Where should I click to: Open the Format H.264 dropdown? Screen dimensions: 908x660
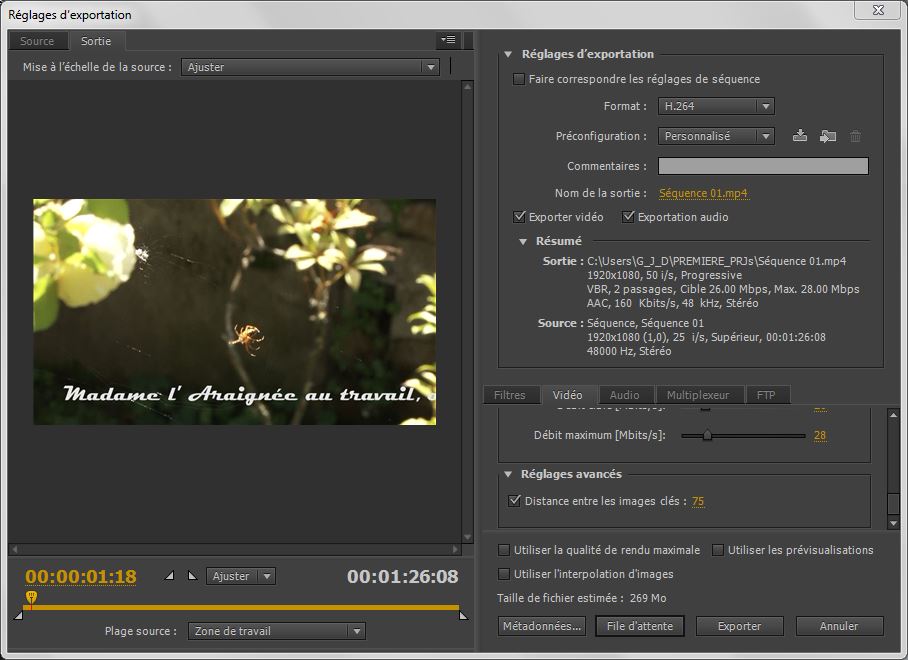716,106
